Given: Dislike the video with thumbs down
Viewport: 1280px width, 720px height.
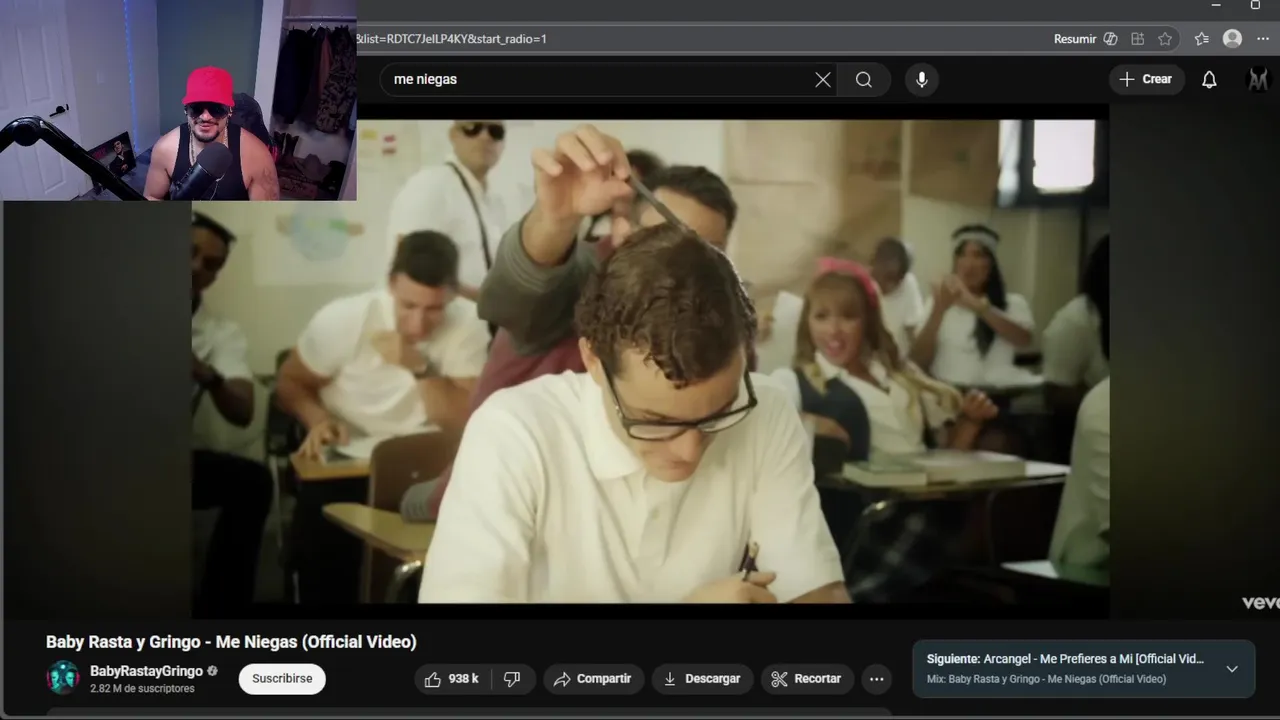Looking at the screenshot, I should coord(512,679).
